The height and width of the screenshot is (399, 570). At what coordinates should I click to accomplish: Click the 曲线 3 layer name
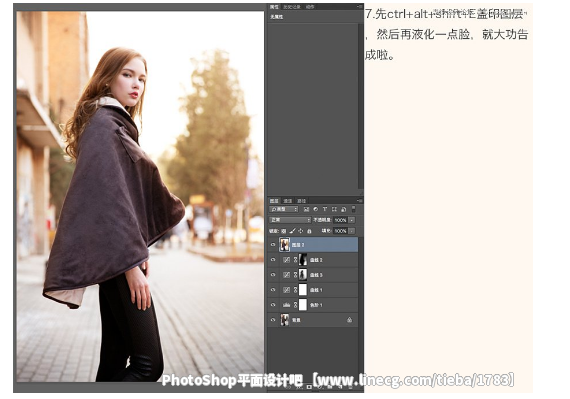[316, 275]
